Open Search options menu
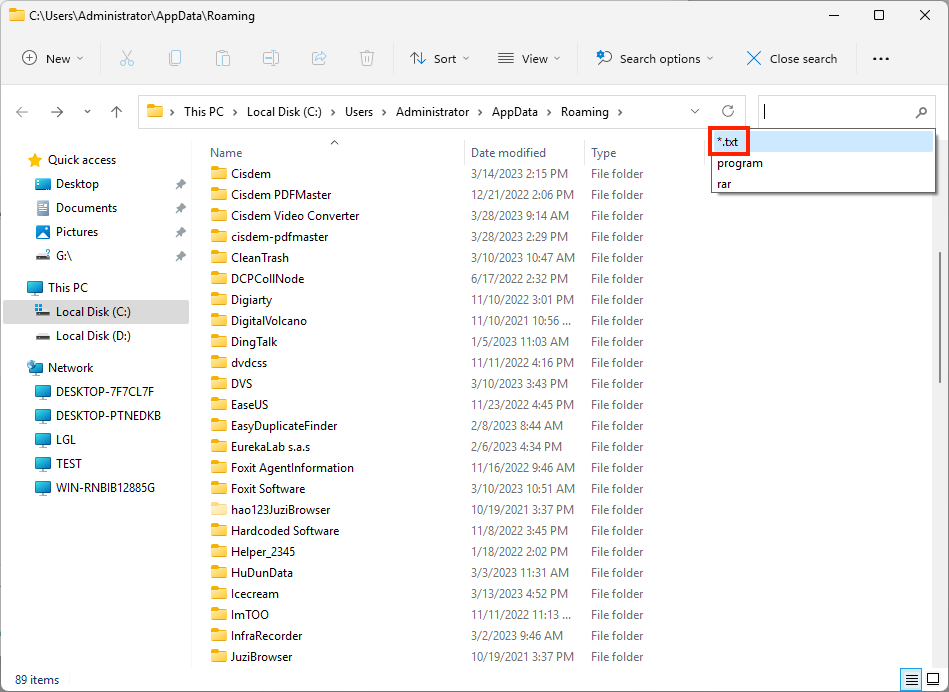This screenshot has width=949, height=692. tap(653, 58)
